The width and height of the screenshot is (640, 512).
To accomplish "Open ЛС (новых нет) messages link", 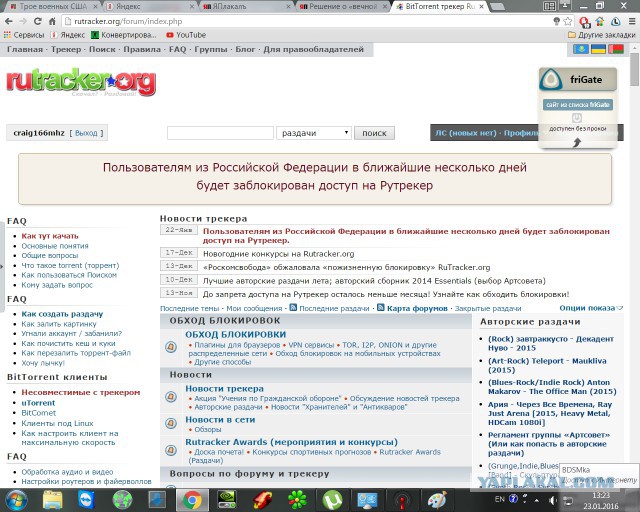I will click(x=465, y=133).
